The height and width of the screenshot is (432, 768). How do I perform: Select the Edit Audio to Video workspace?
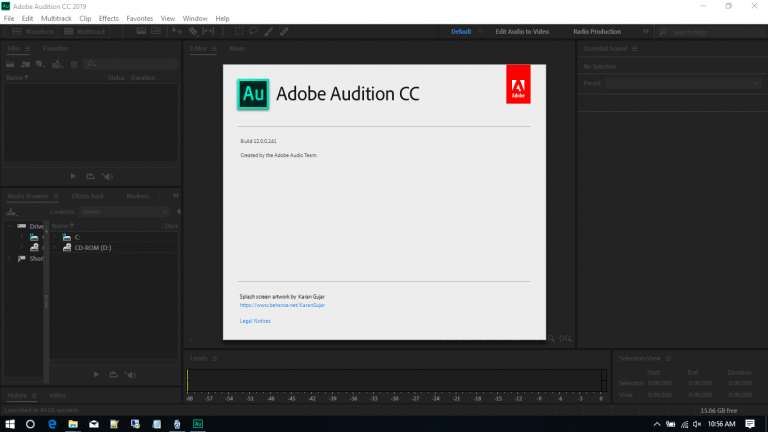click(522, 31)
